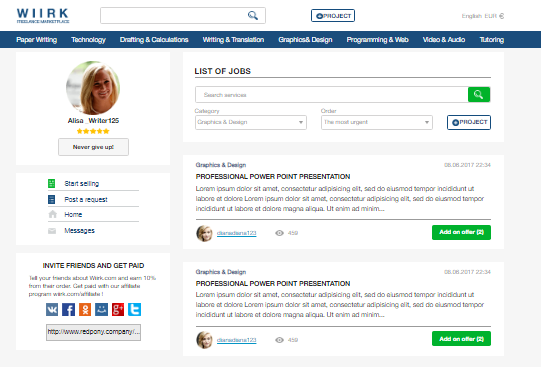Click the INVITE FRIENDS AND GET PAID heading
This screenshot has width=541, height=367.
(93, 266)
